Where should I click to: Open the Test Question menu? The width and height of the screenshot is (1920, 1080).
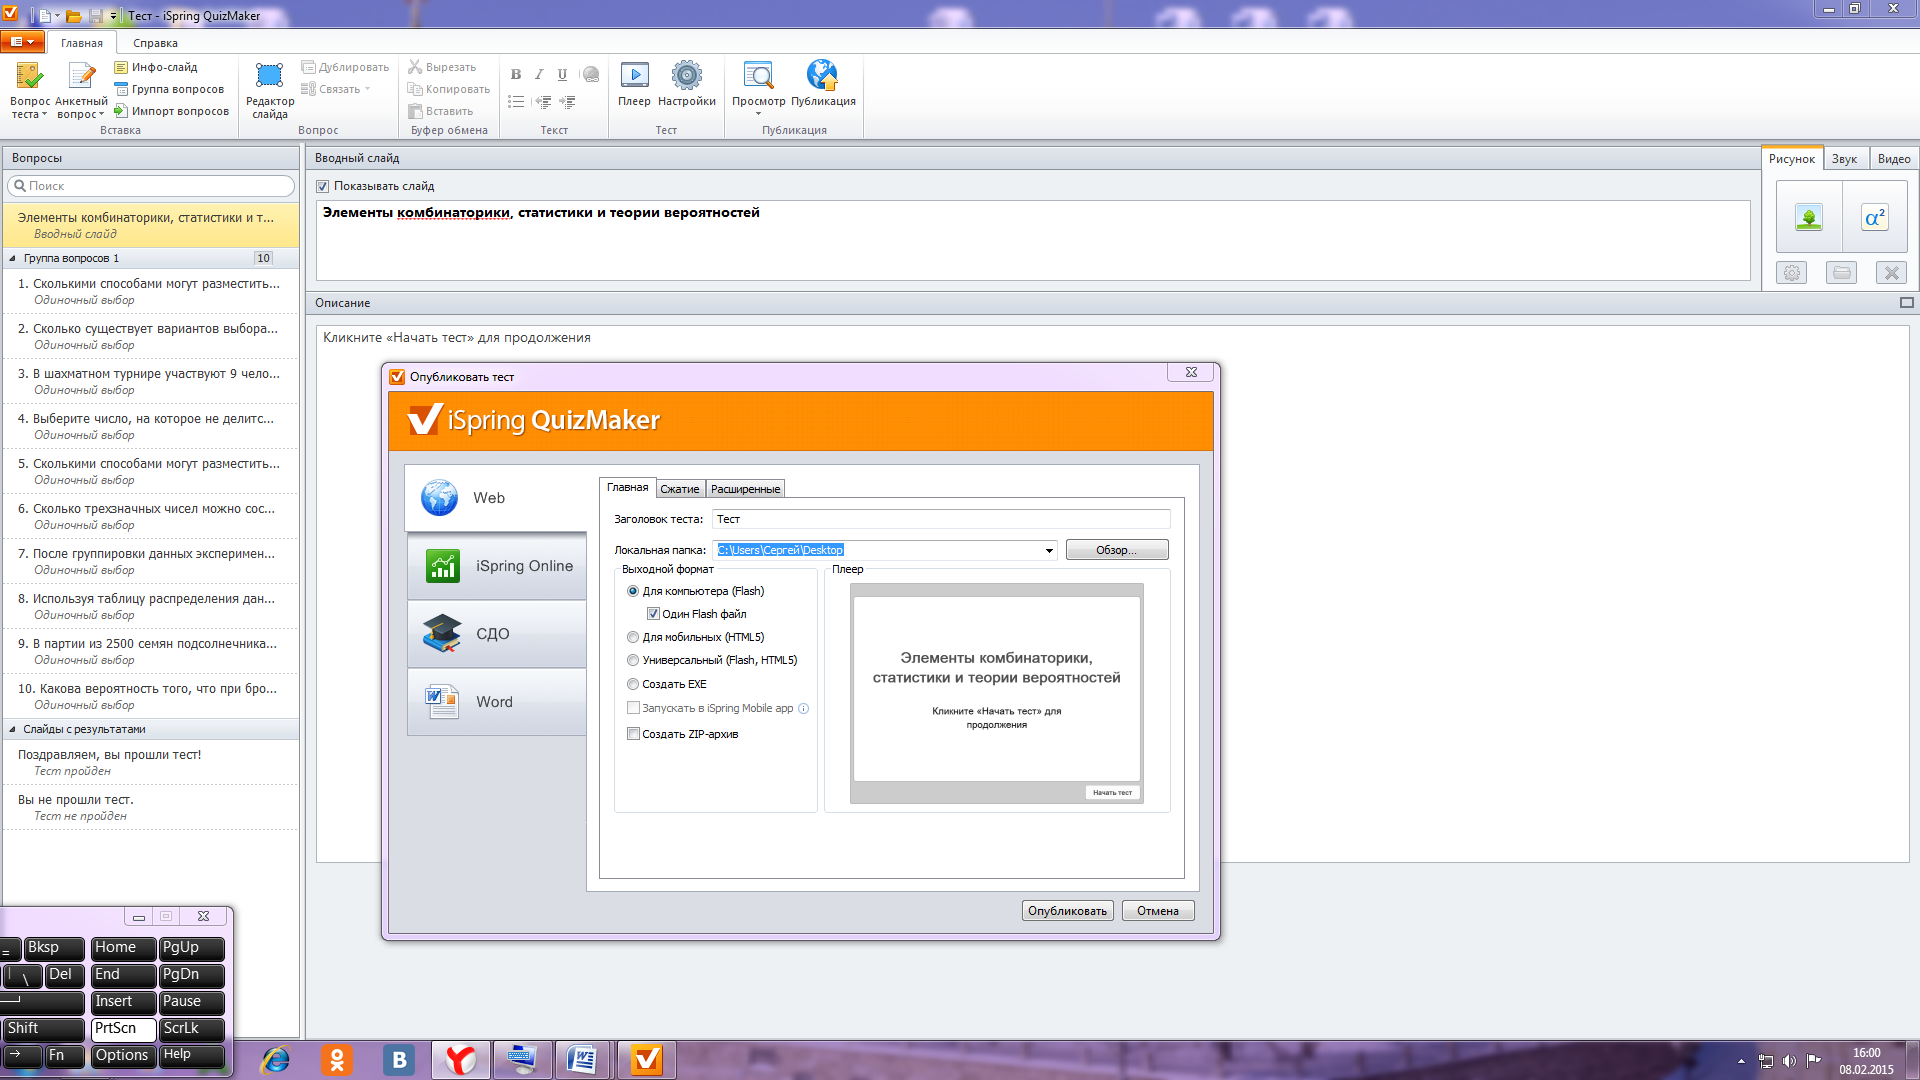[x=29, y=90]
